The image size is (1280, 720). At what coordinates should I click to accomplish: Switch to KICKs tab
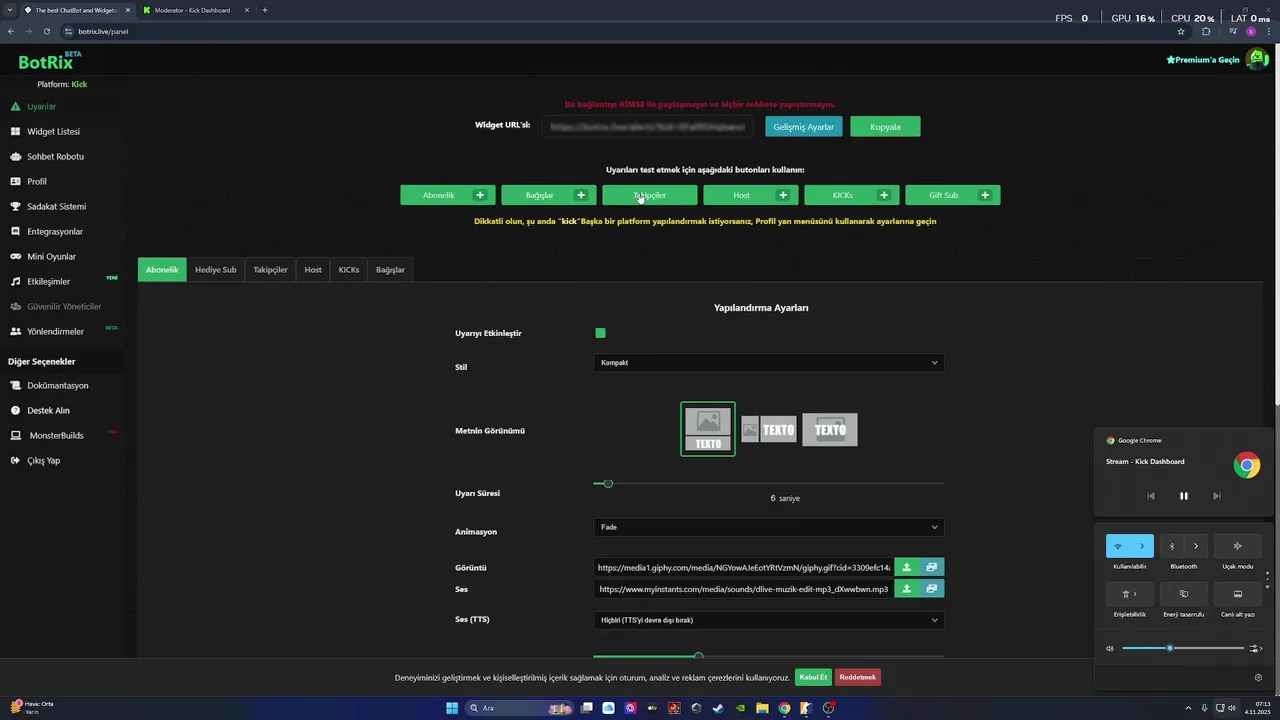click(x=349, y=269)
